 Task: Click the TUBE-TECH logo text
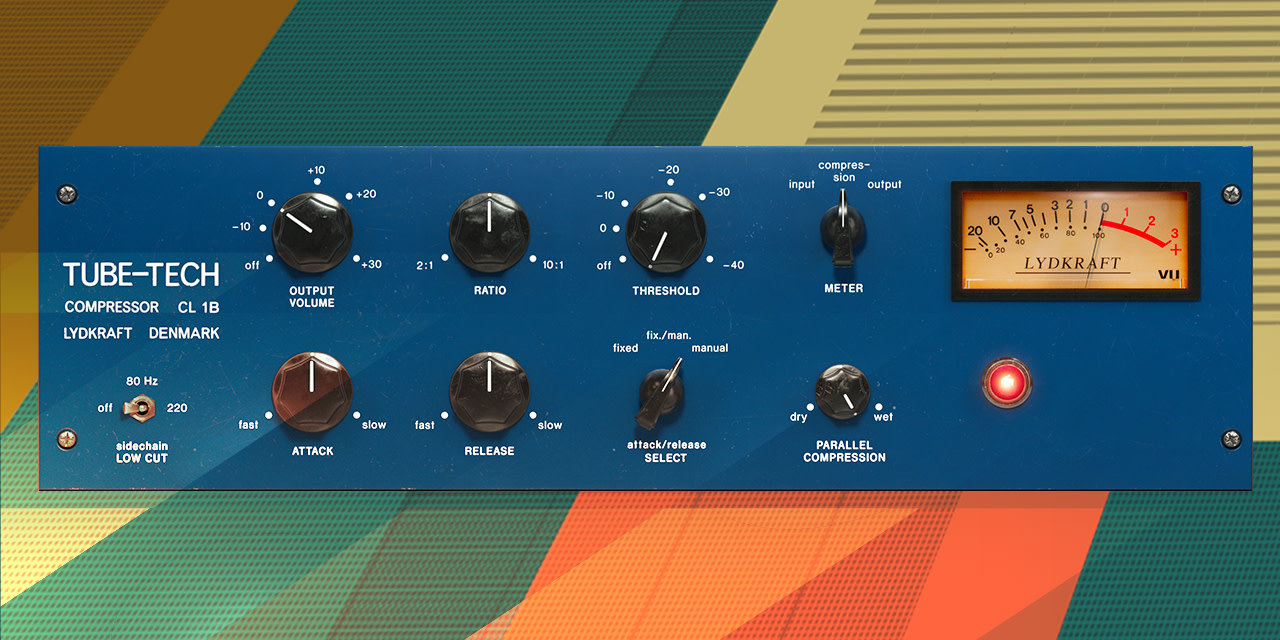coord(141,274)
